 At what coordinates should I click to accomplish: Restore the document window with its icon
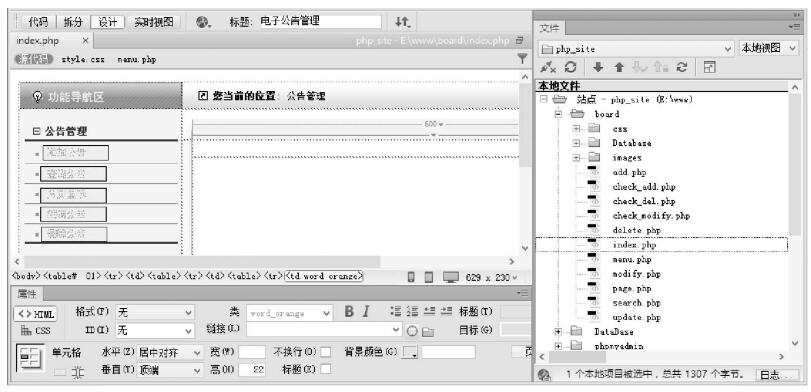(520, 40)
